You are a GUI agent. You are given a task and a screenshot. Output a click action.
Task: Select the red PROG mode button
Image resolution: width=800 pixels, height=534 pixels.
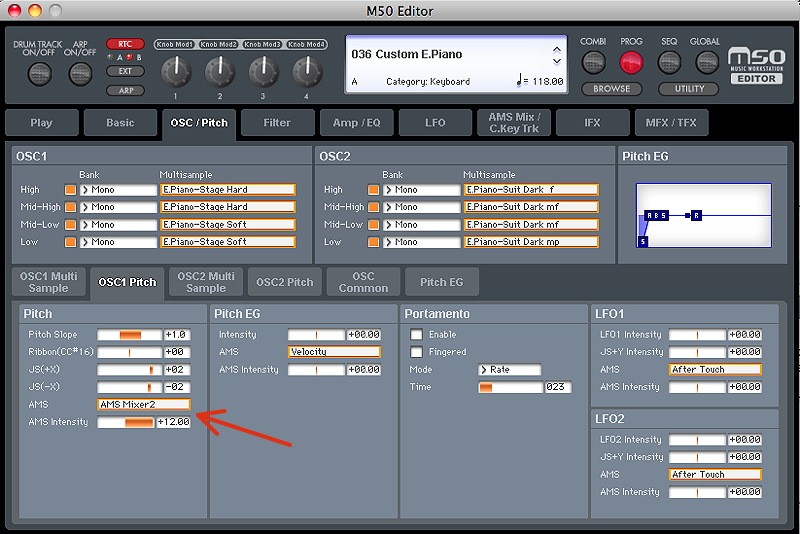pyautogui.click(x=631, y=63)
